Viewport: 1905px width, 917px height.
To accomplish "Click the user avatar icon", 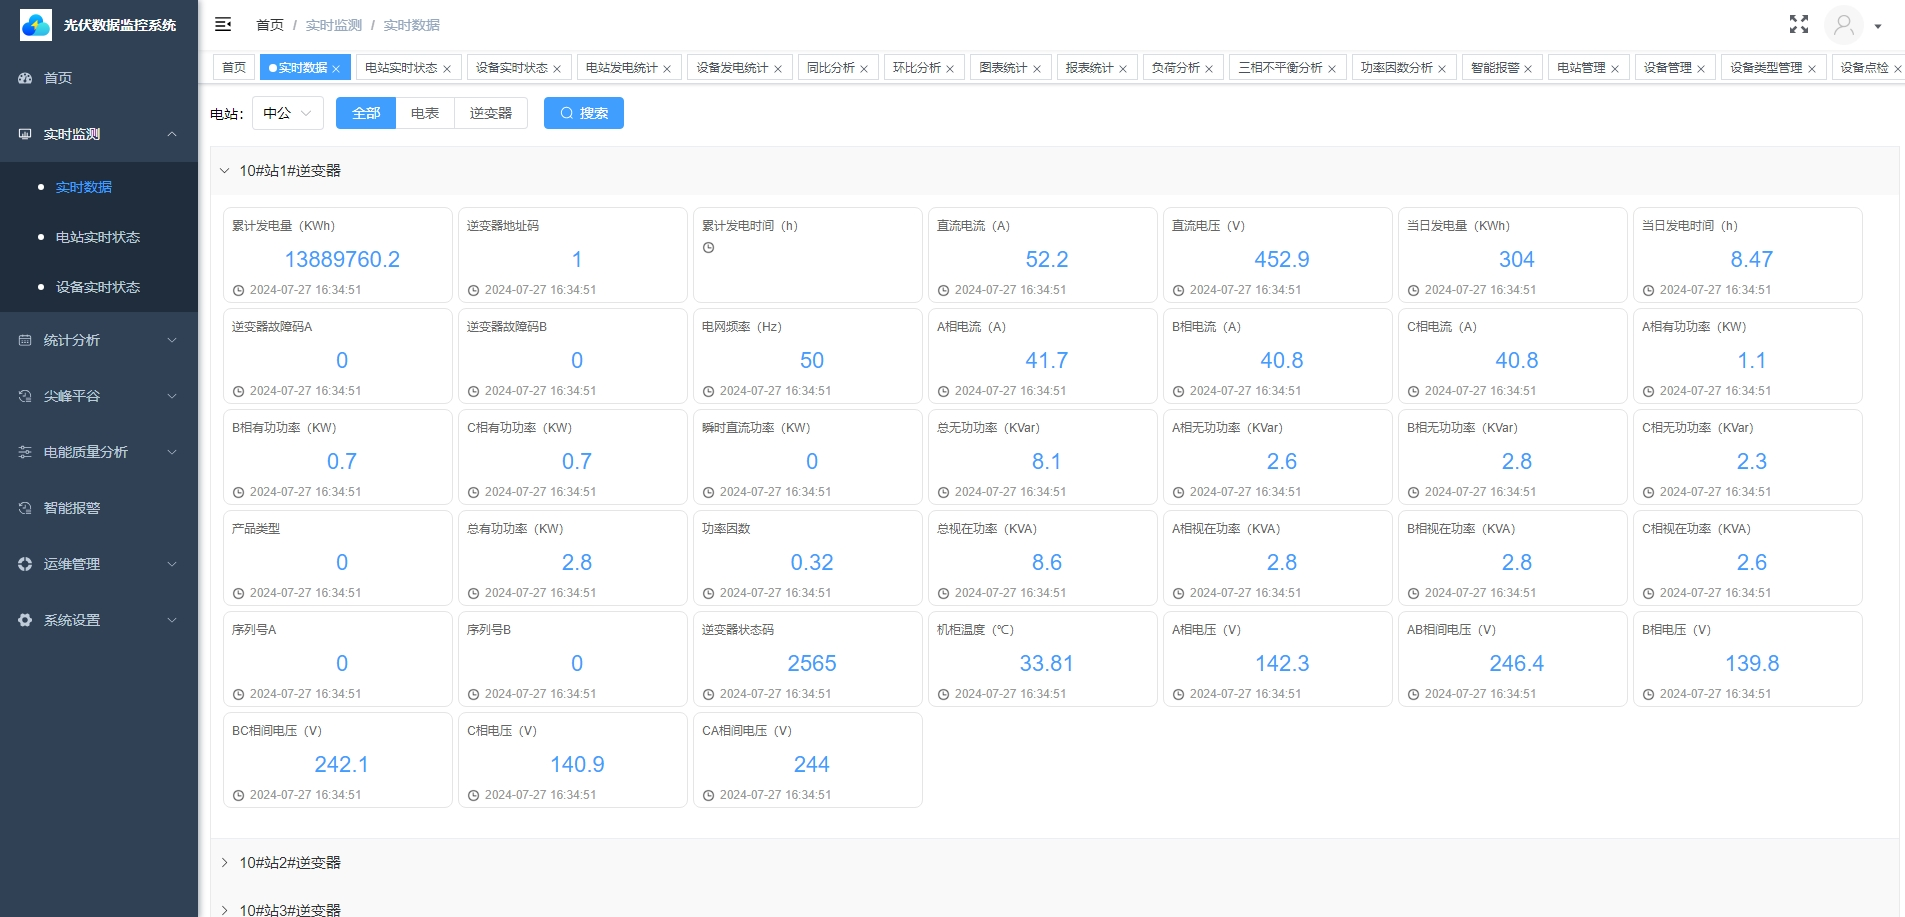I will [1843, 25].
